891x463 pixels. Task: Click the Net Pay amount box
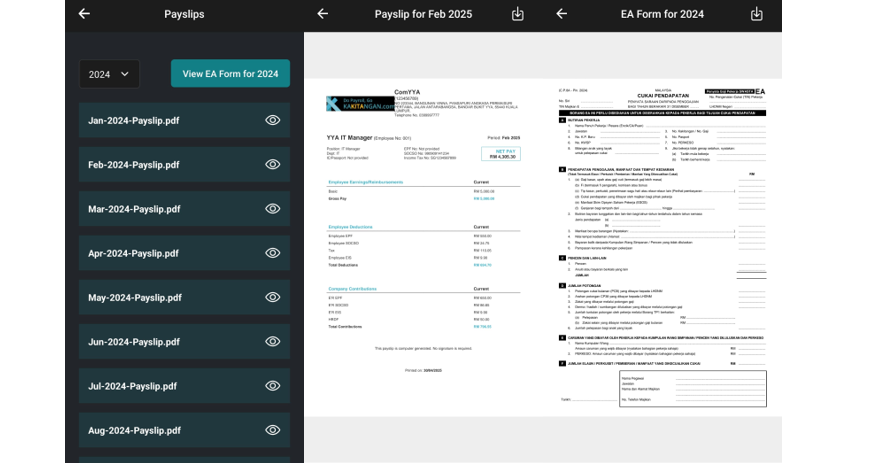coord(500,153)
